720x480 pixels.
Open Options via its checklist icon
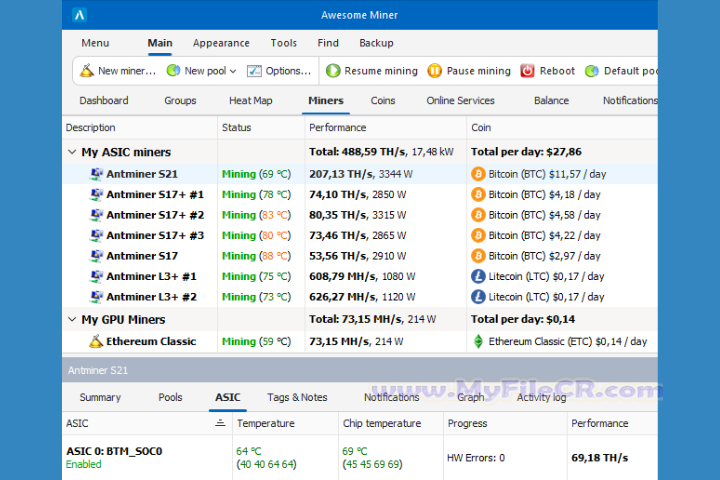coord(254,71)
